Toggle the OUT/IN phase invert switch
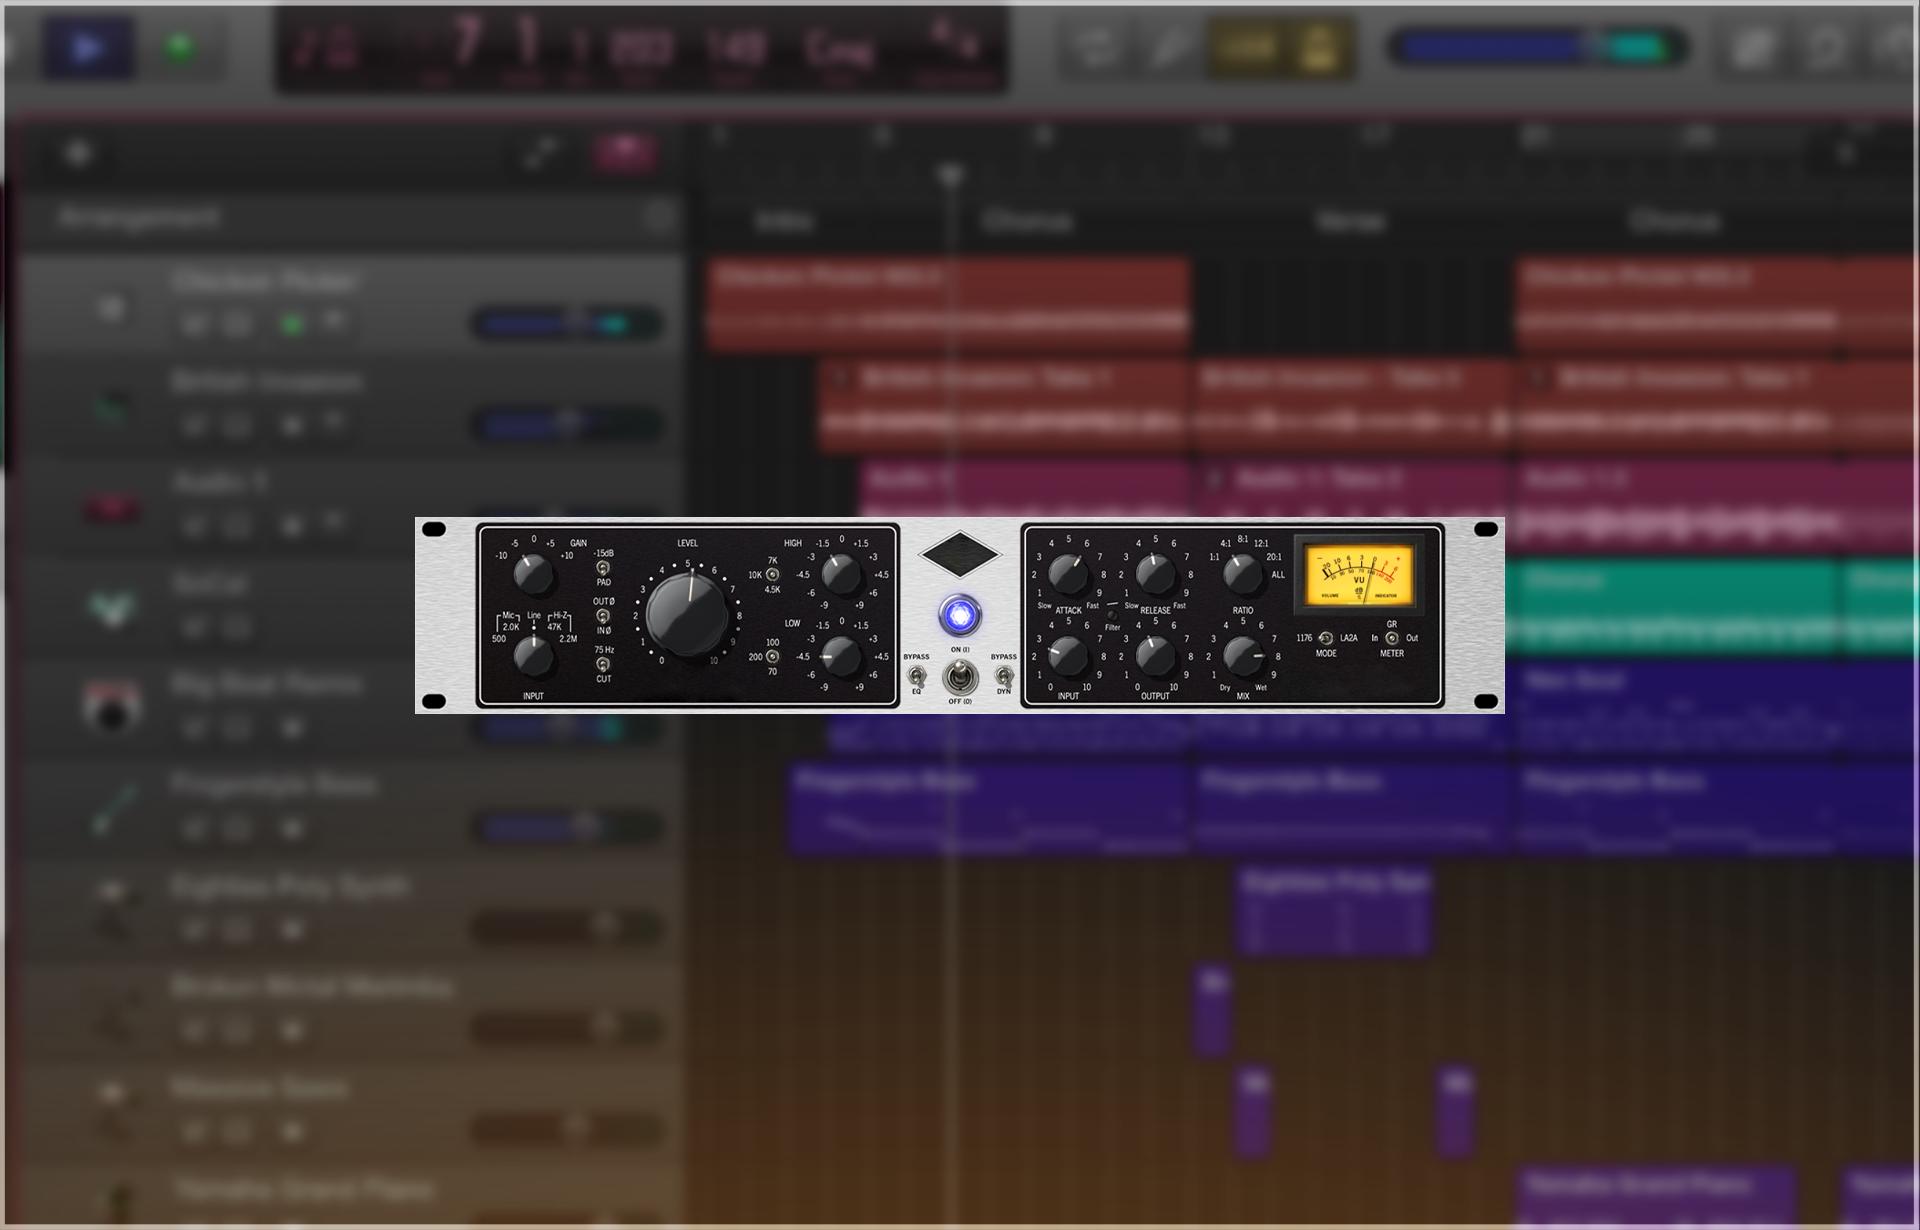This screenshot has width=1920, height=1230. pos(603,617)
